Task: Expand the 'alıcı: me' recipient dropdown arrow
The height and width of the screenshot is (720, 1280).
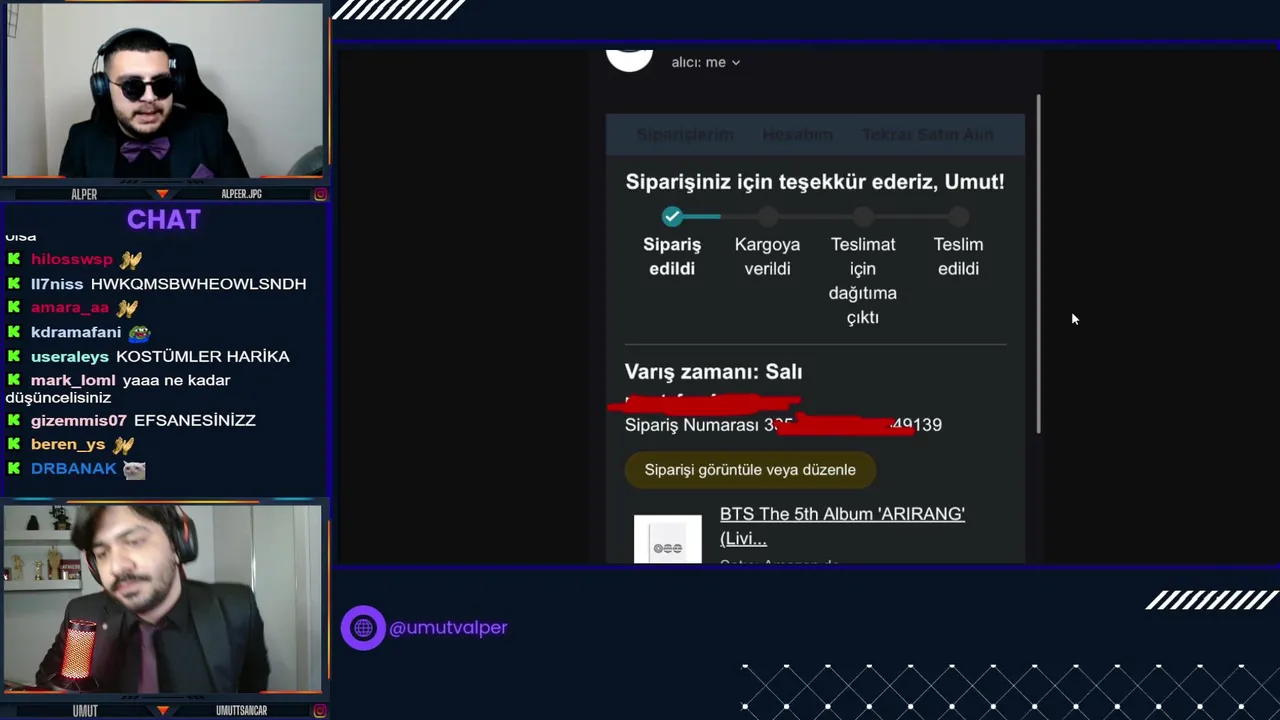Action: (736, 63)
